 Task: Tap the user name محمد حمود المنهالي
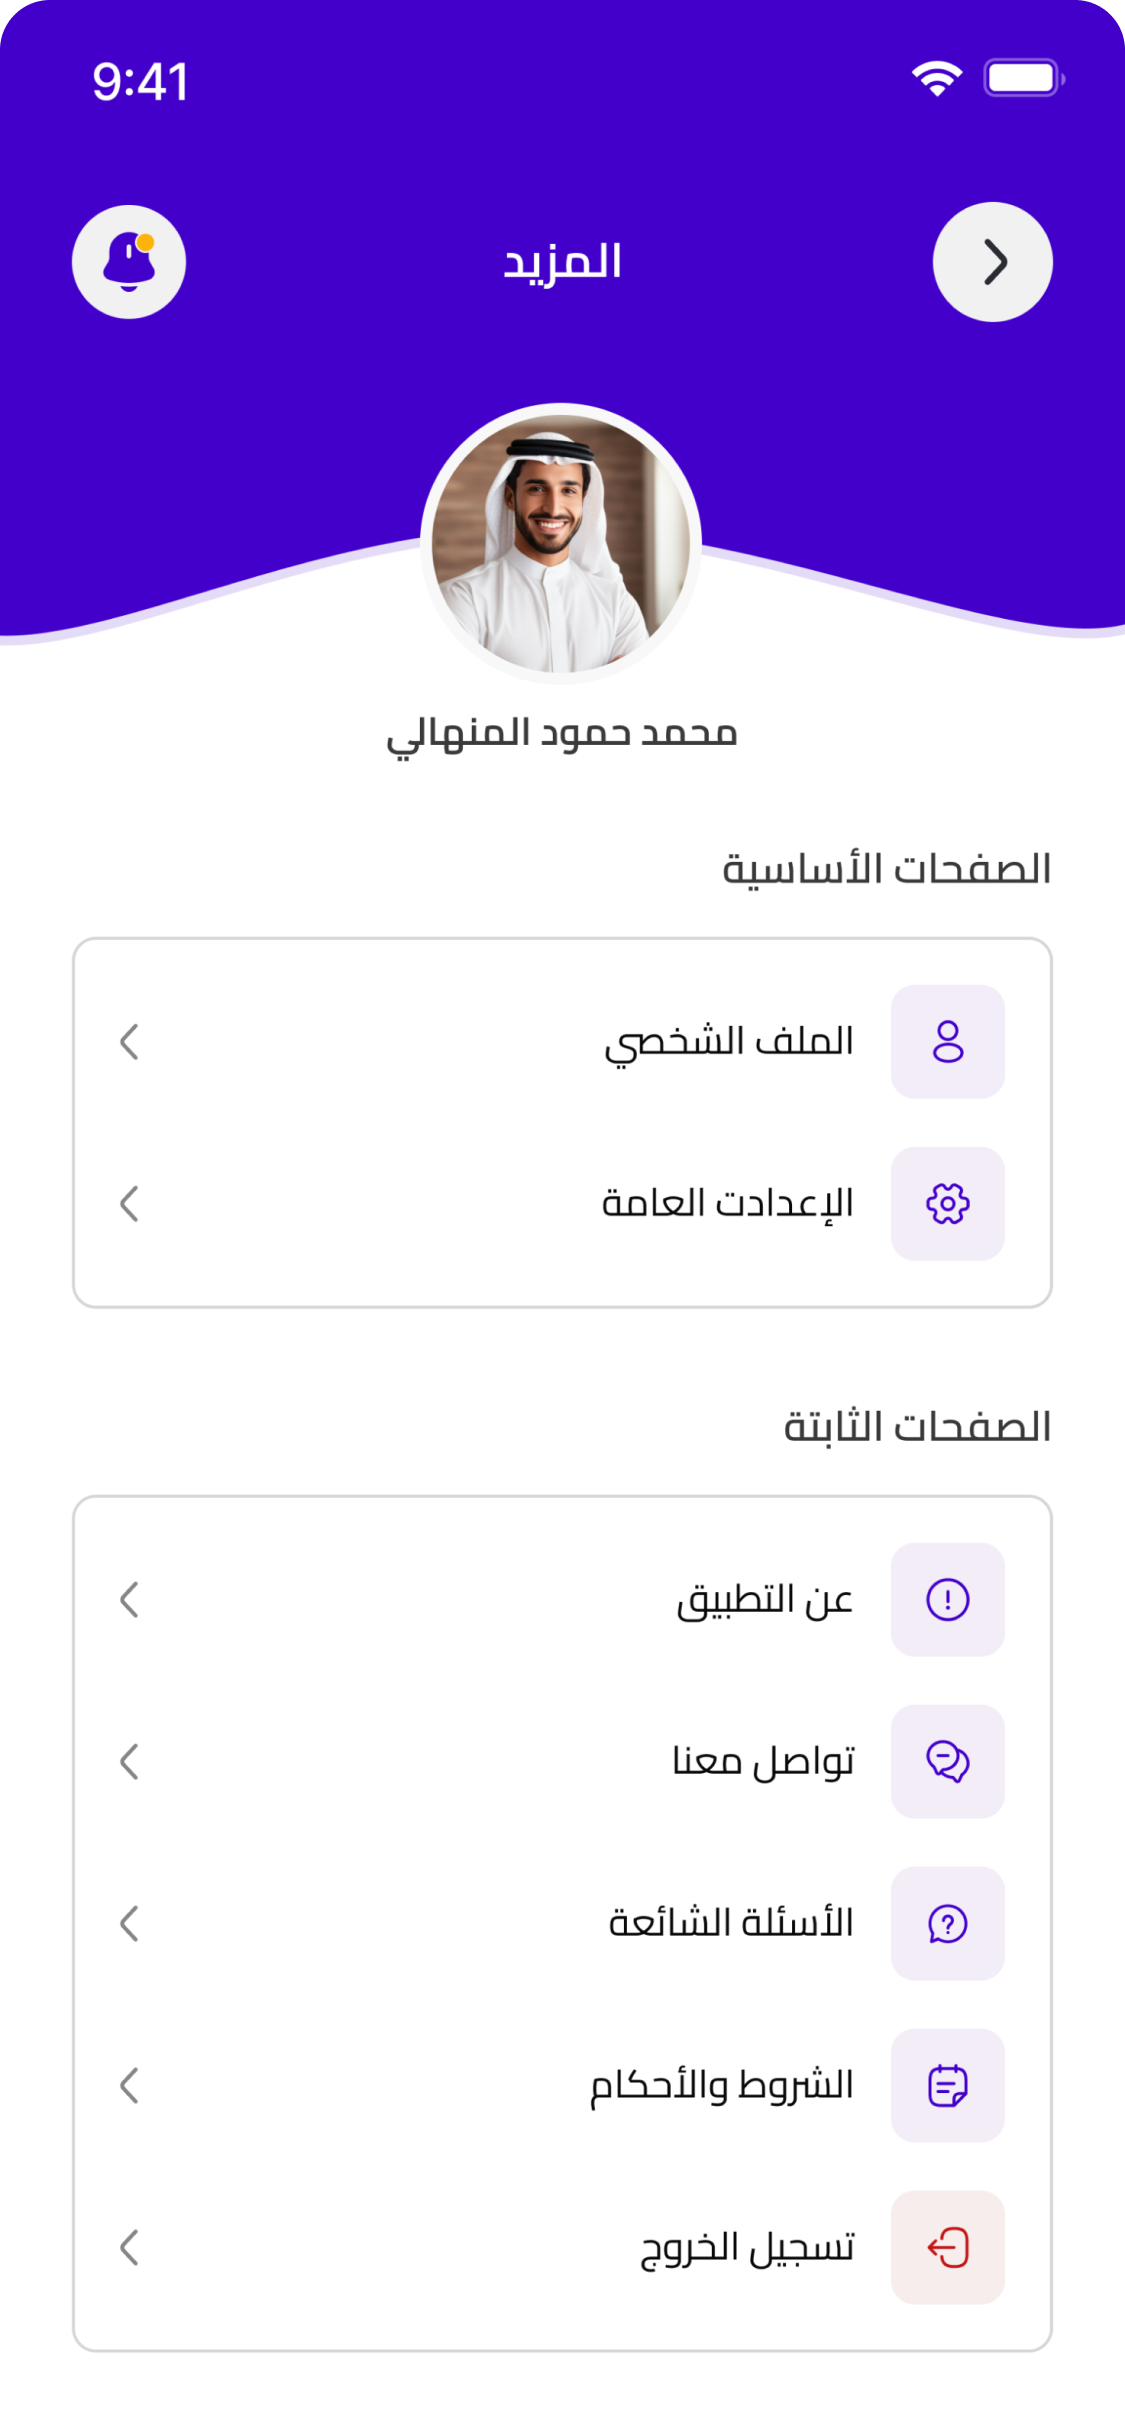tap(561, 735)
